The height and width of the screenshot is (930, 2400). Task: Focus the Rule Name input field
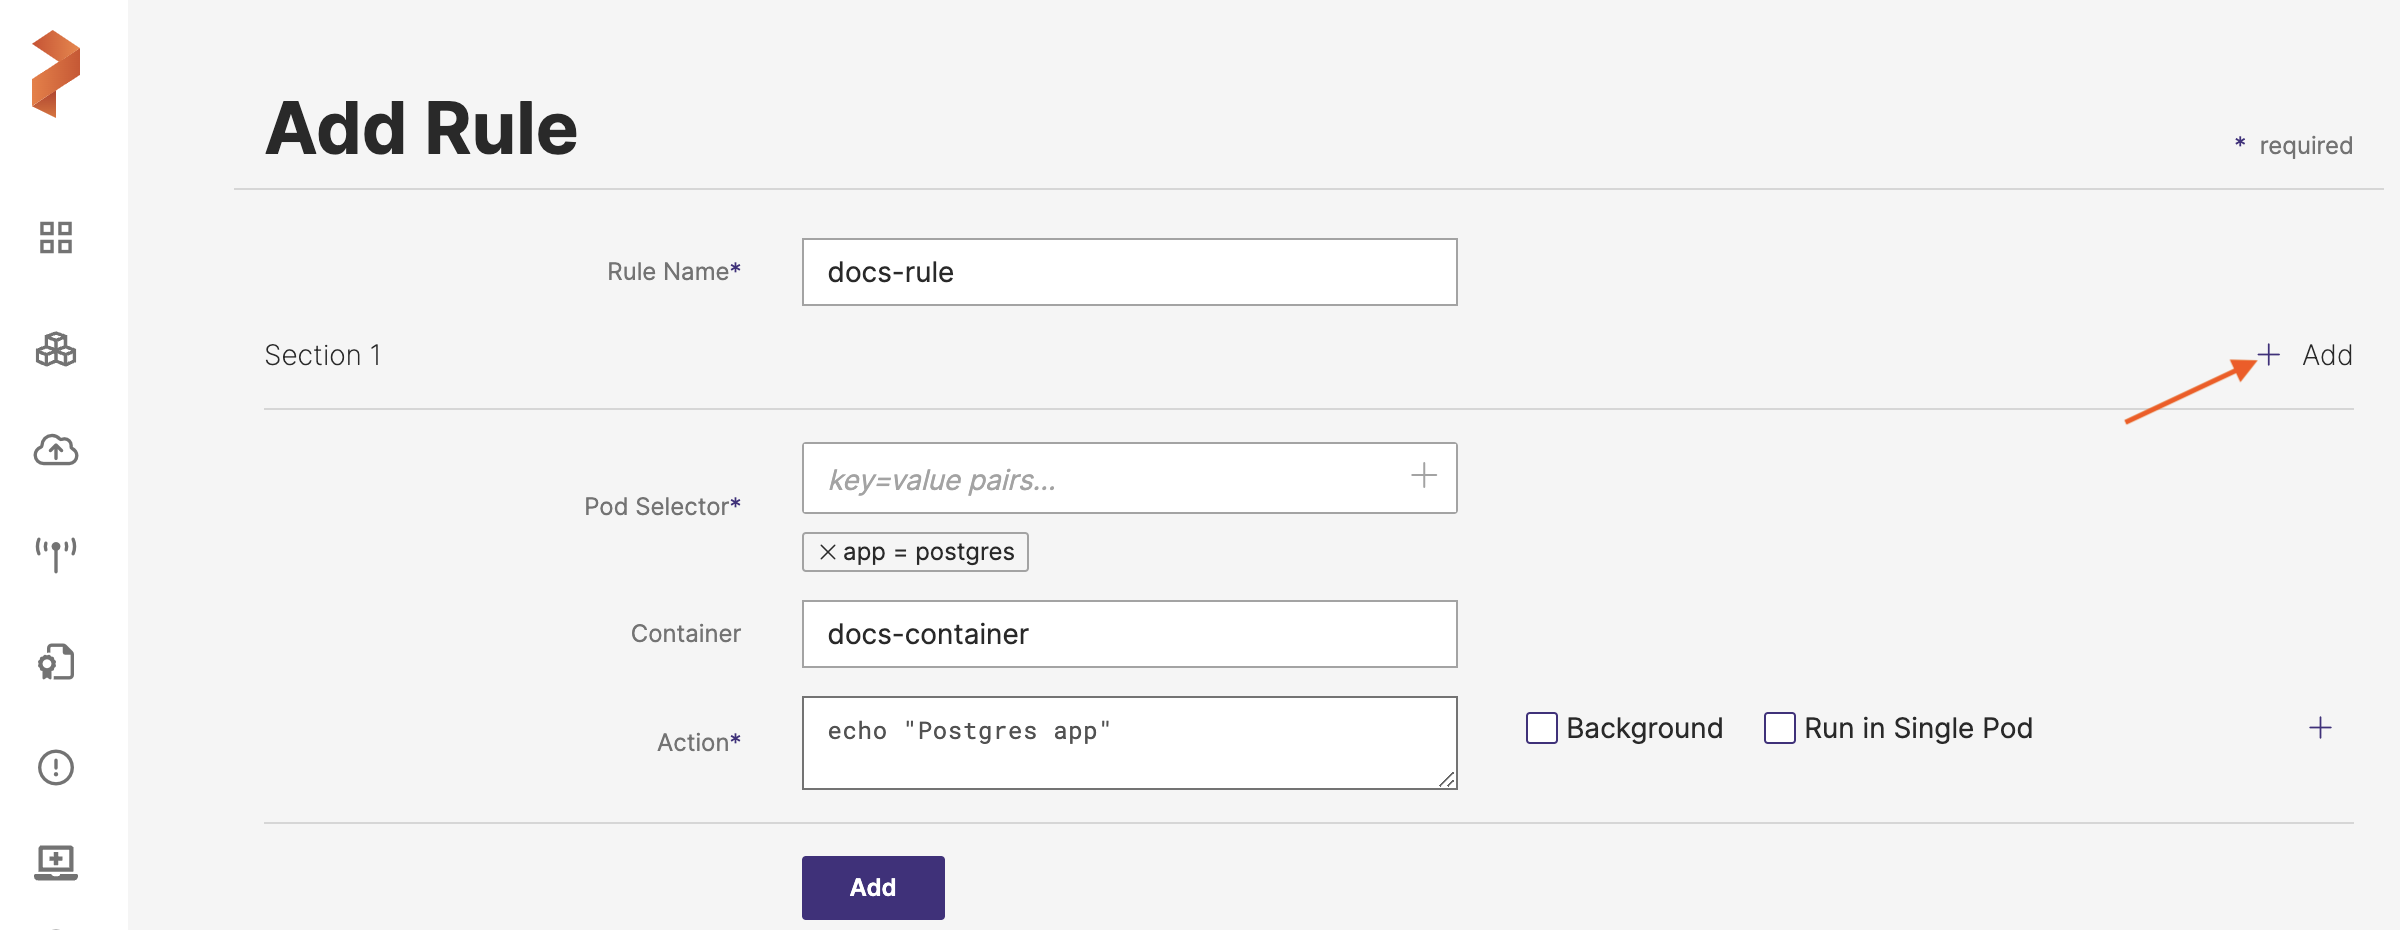pos(1129,272)
